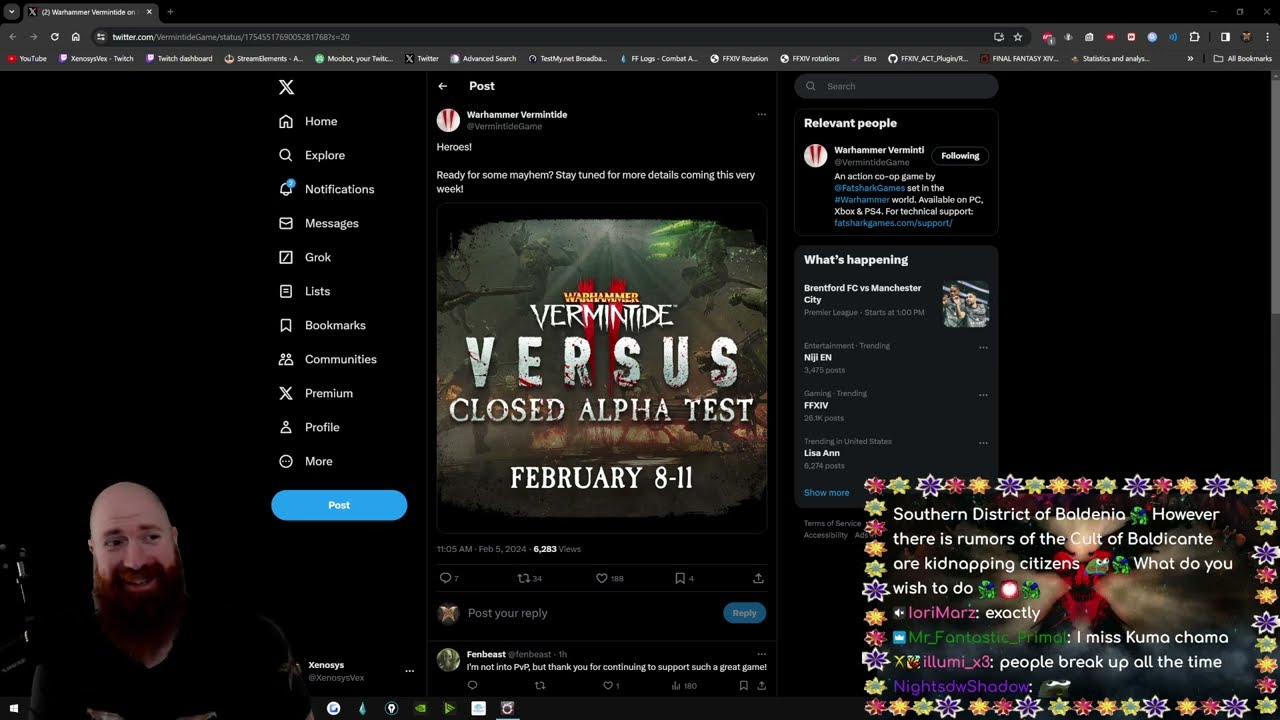Open Profile

(x=309, y=427)
